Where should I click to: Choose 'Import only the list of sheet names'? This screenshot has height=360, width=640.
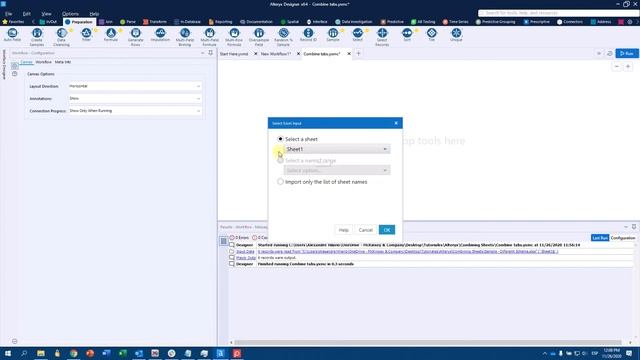280,182
